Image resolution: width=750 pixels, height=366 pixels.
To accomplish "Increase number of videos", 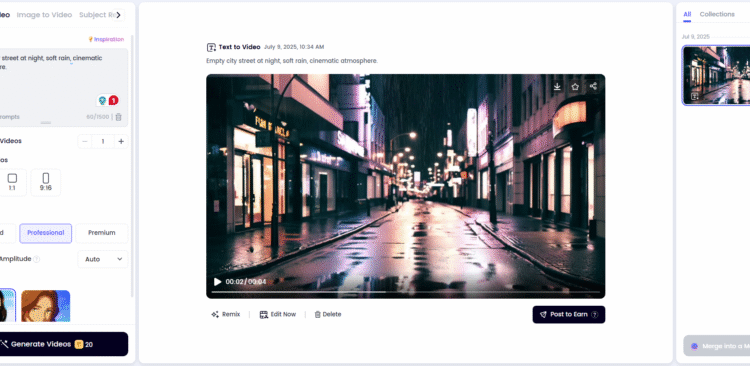I will coord(121,141).
